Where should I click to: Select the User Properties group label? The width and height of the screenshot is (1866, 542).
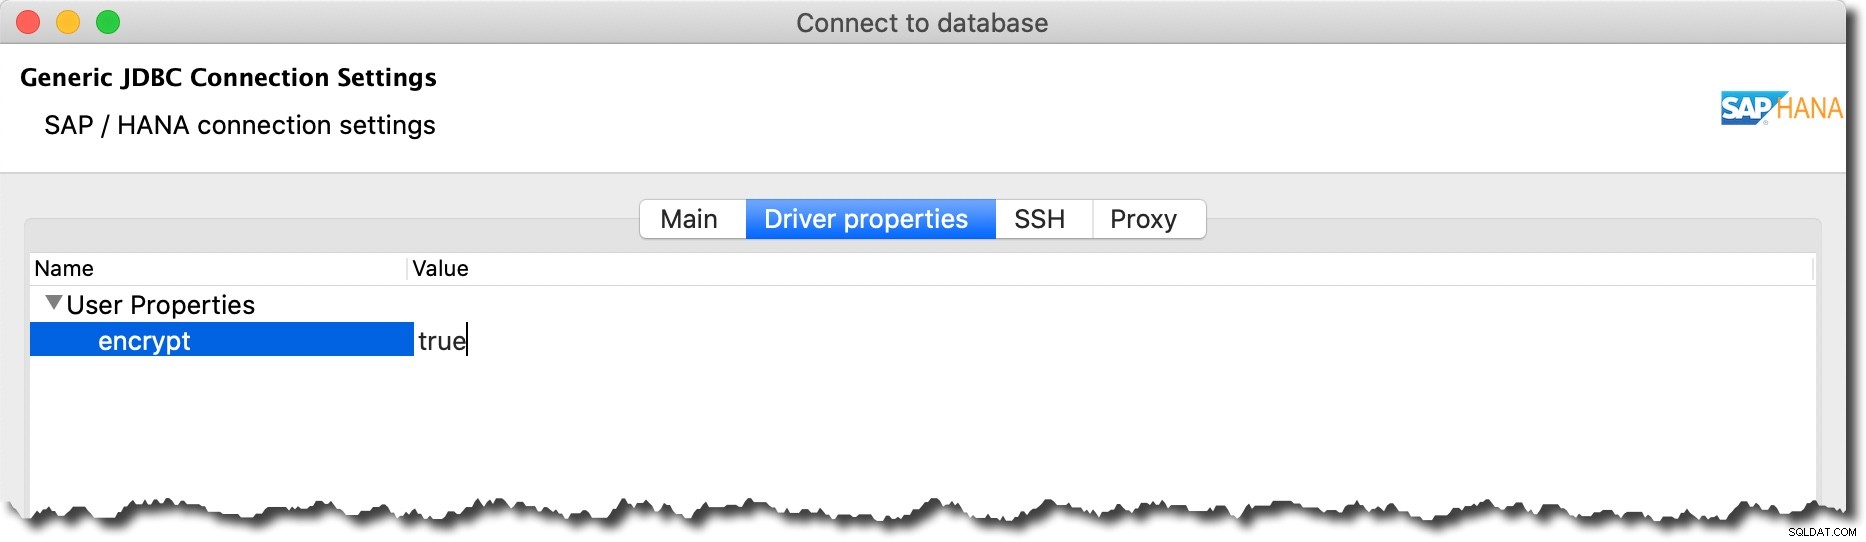161,305
